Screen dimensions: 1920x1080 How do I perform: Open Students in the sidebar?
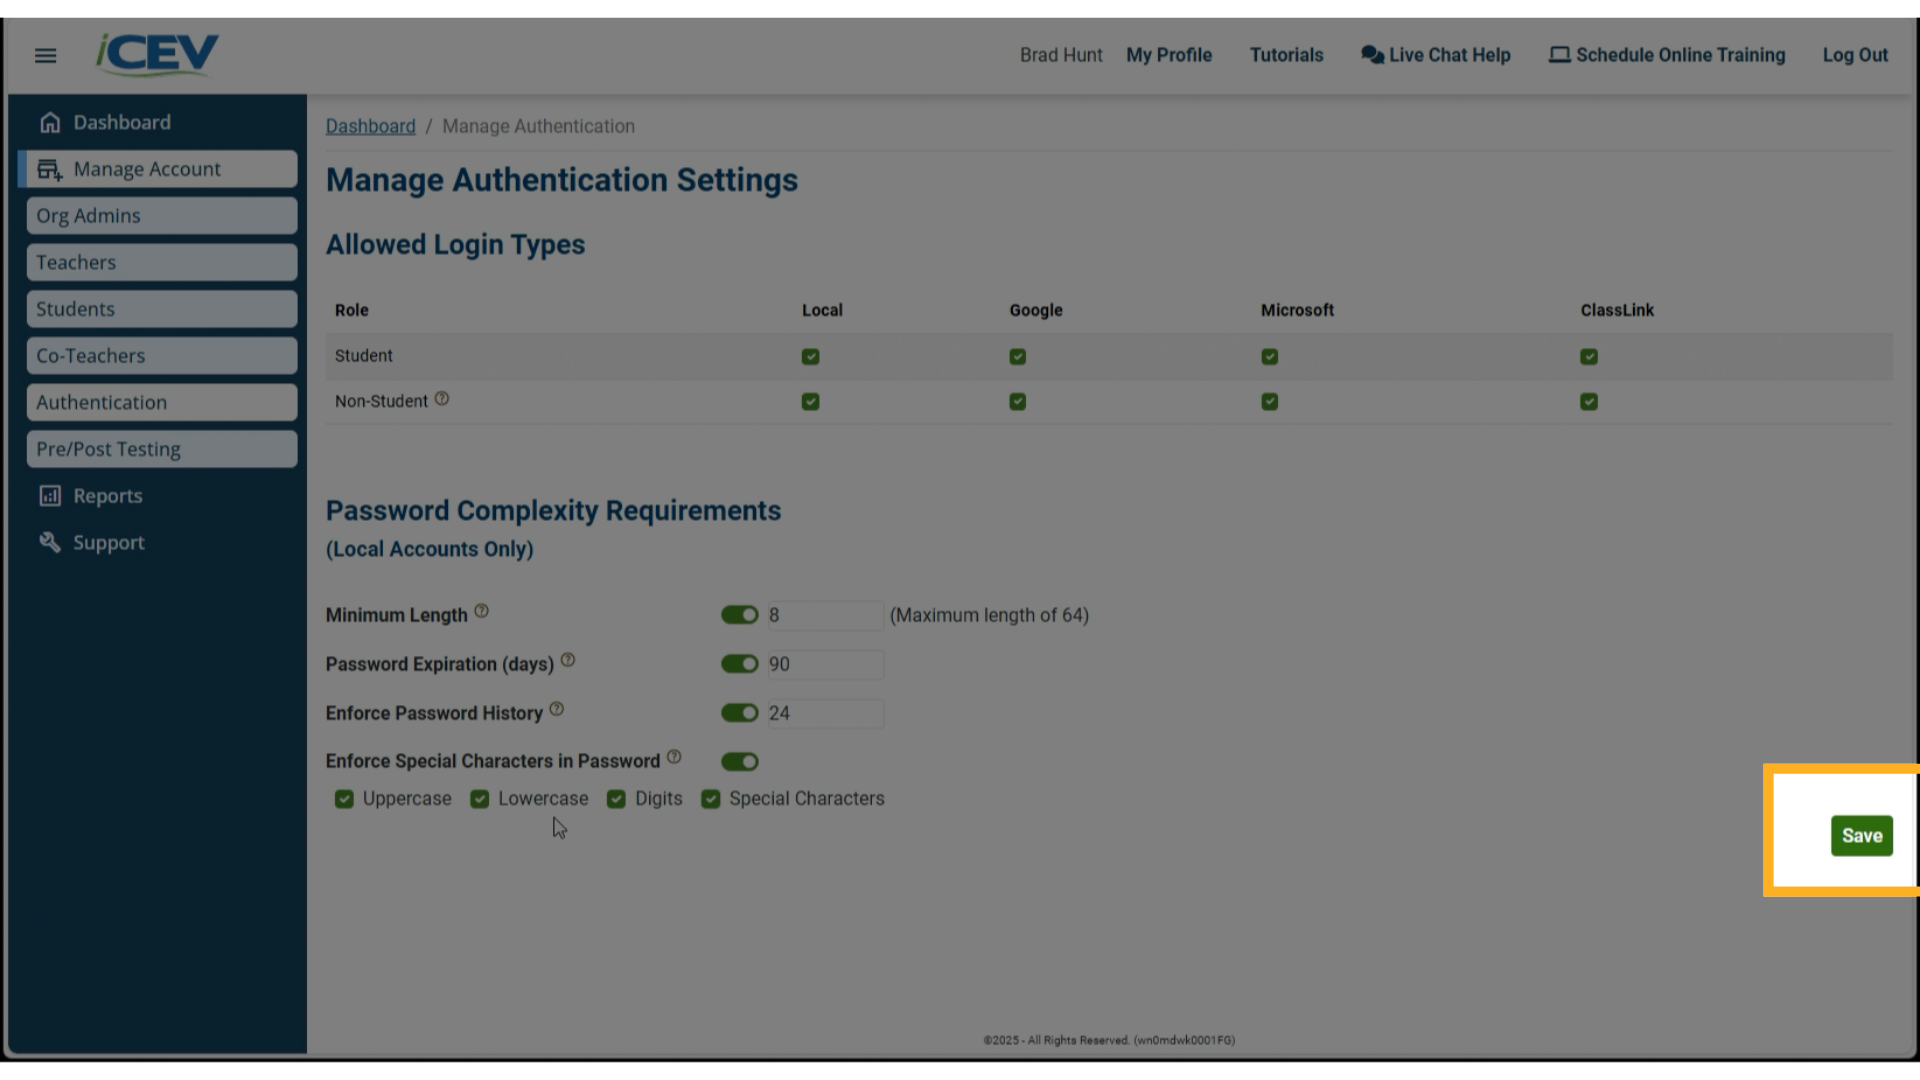tap(162, 309)
